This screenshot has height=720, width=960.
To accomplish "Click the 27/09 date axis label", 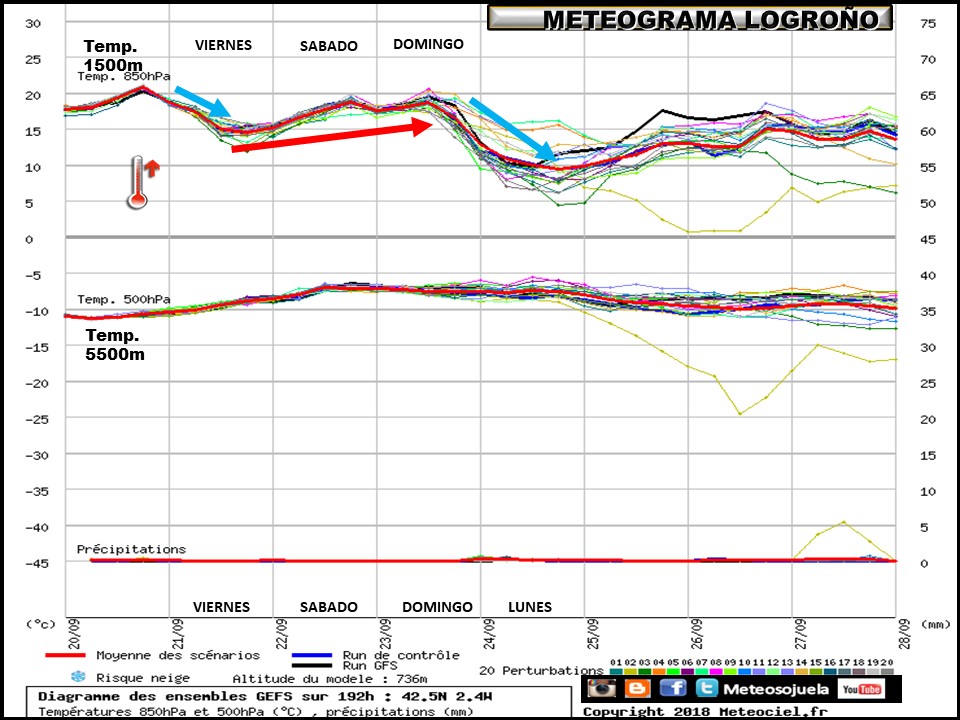I will 801,634.
